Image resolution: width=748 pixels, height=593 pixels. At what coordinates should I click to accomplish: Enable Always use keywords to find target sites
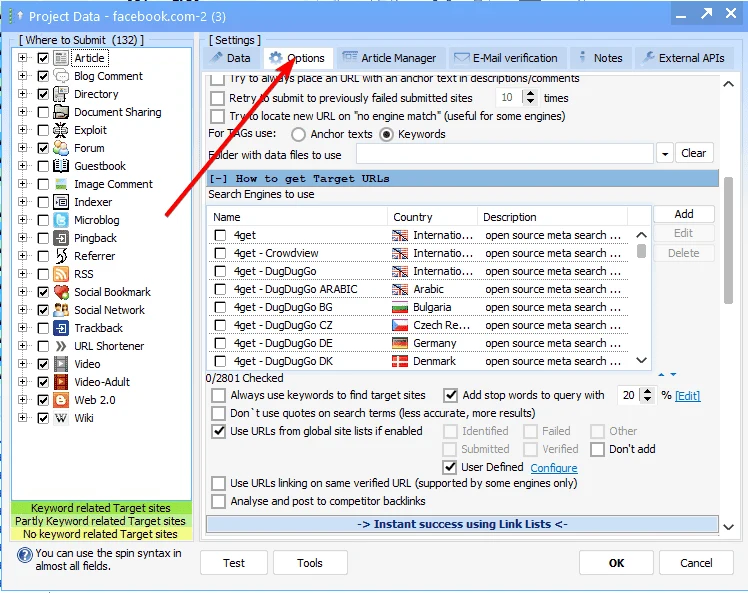[218, 395]
